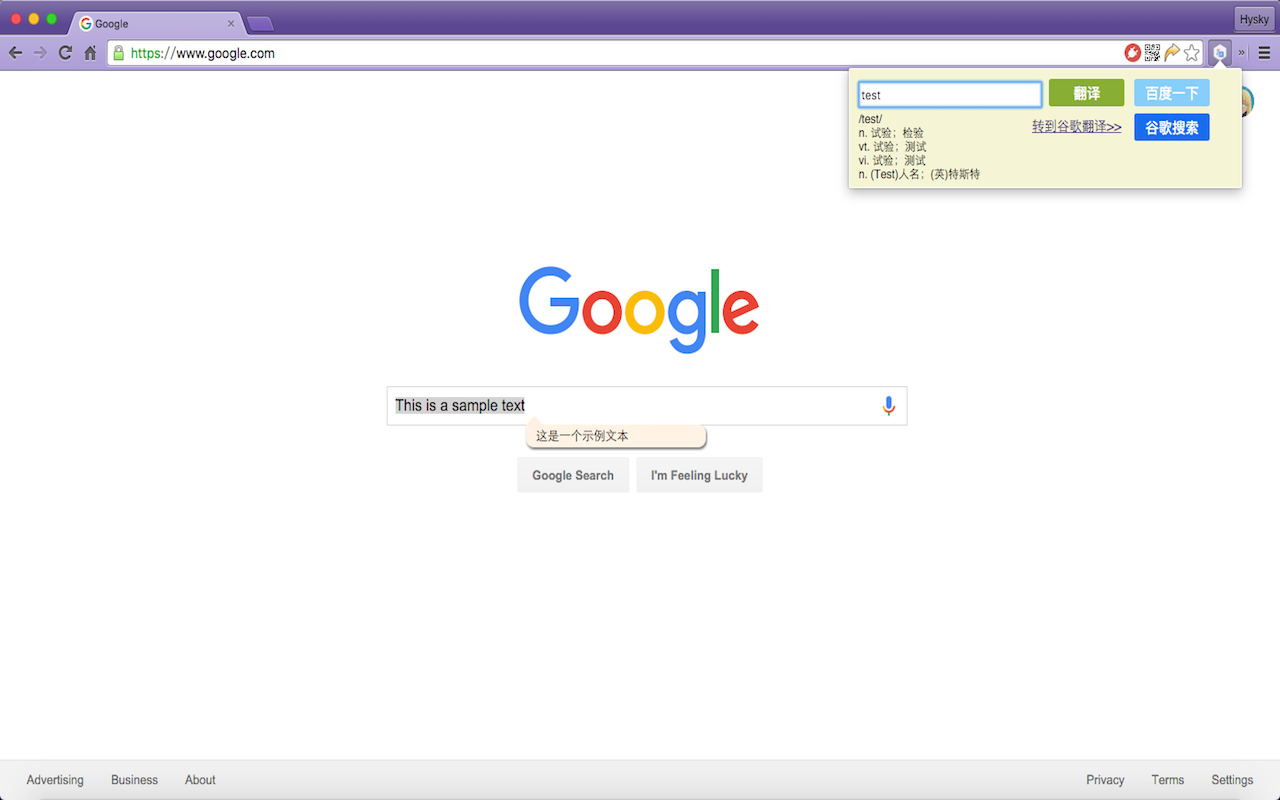
Task: Click the green padlock security icon
Action: point(119,53)
